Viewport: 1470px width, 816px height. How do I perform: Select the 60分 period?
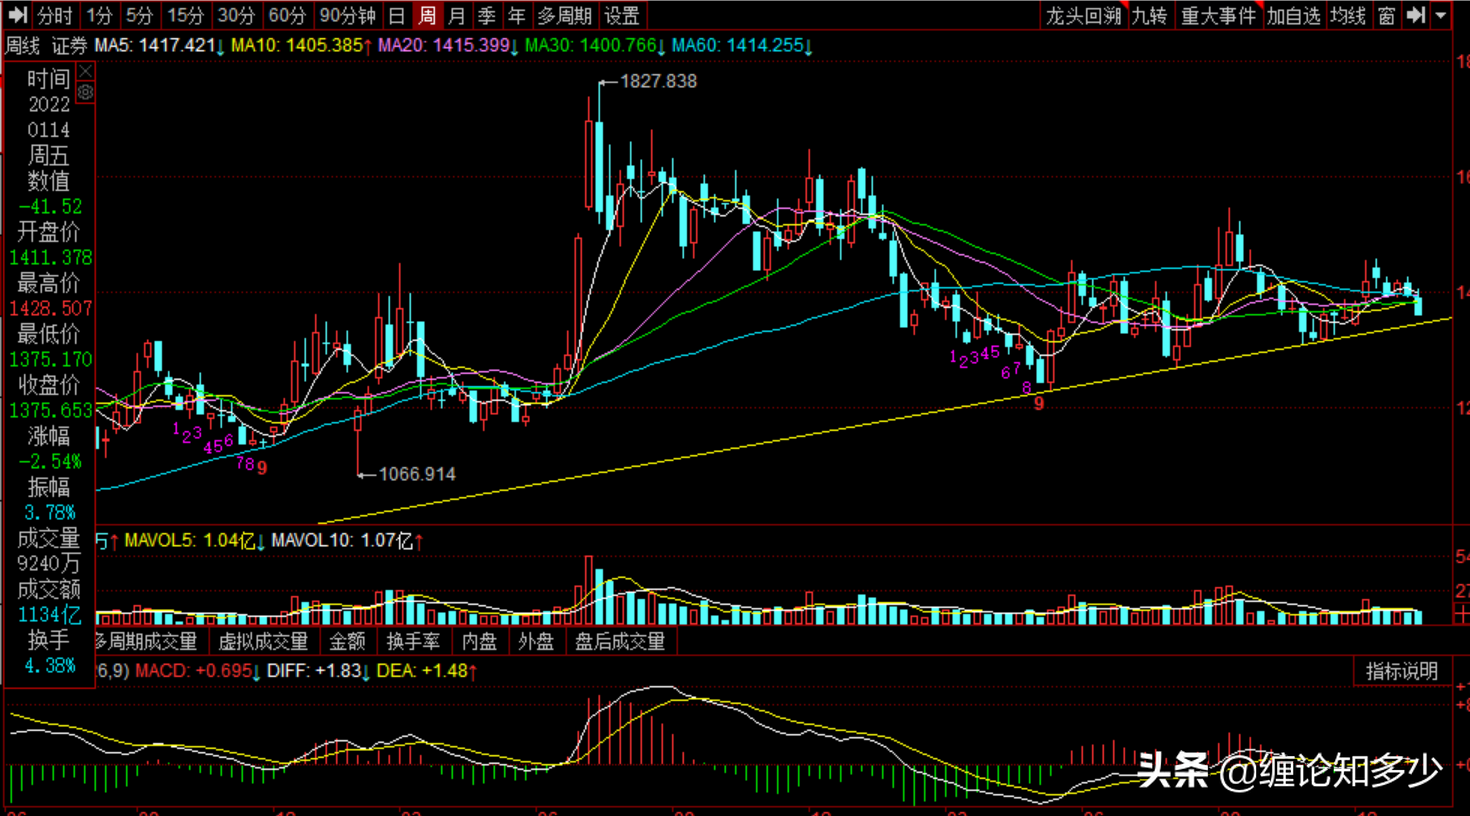pyautogui.click(x=287, y=15)
